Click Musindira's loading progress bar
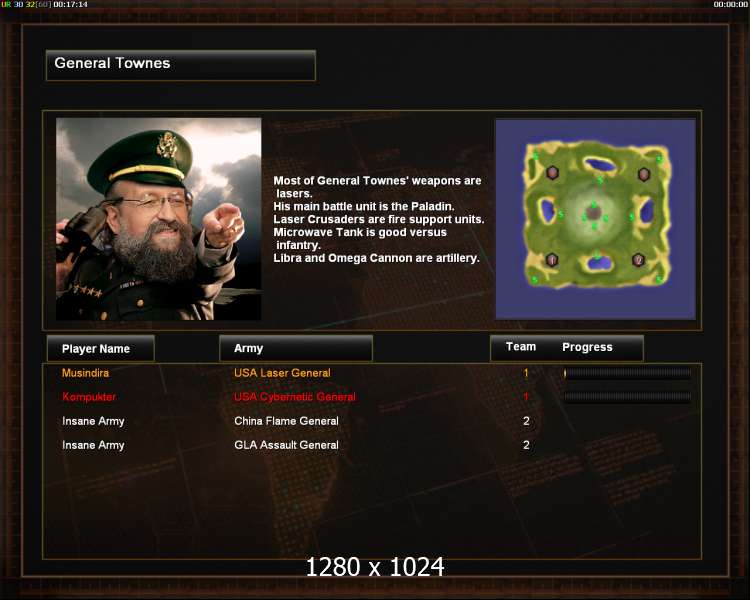Screen dimensions: 750x600 627,373
